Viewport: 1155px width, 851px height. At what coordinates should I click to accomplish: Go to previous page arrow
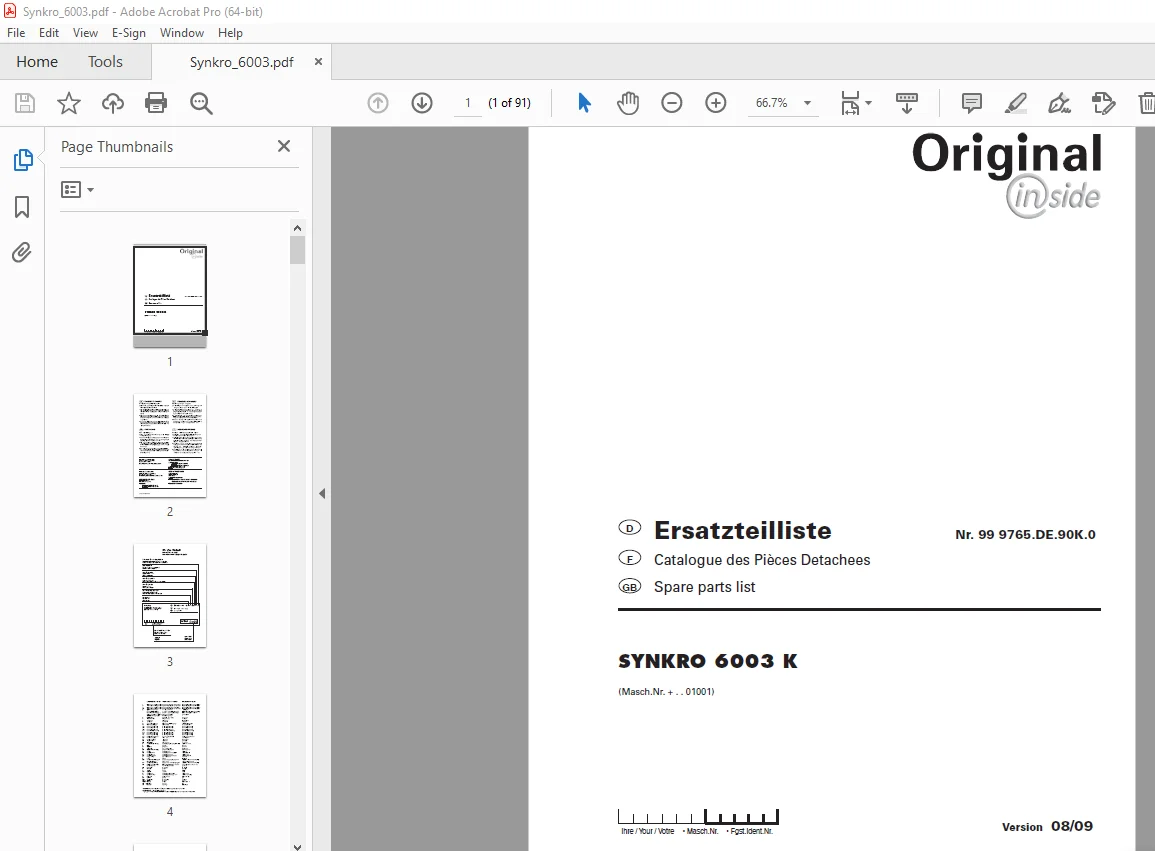[378, 103]
